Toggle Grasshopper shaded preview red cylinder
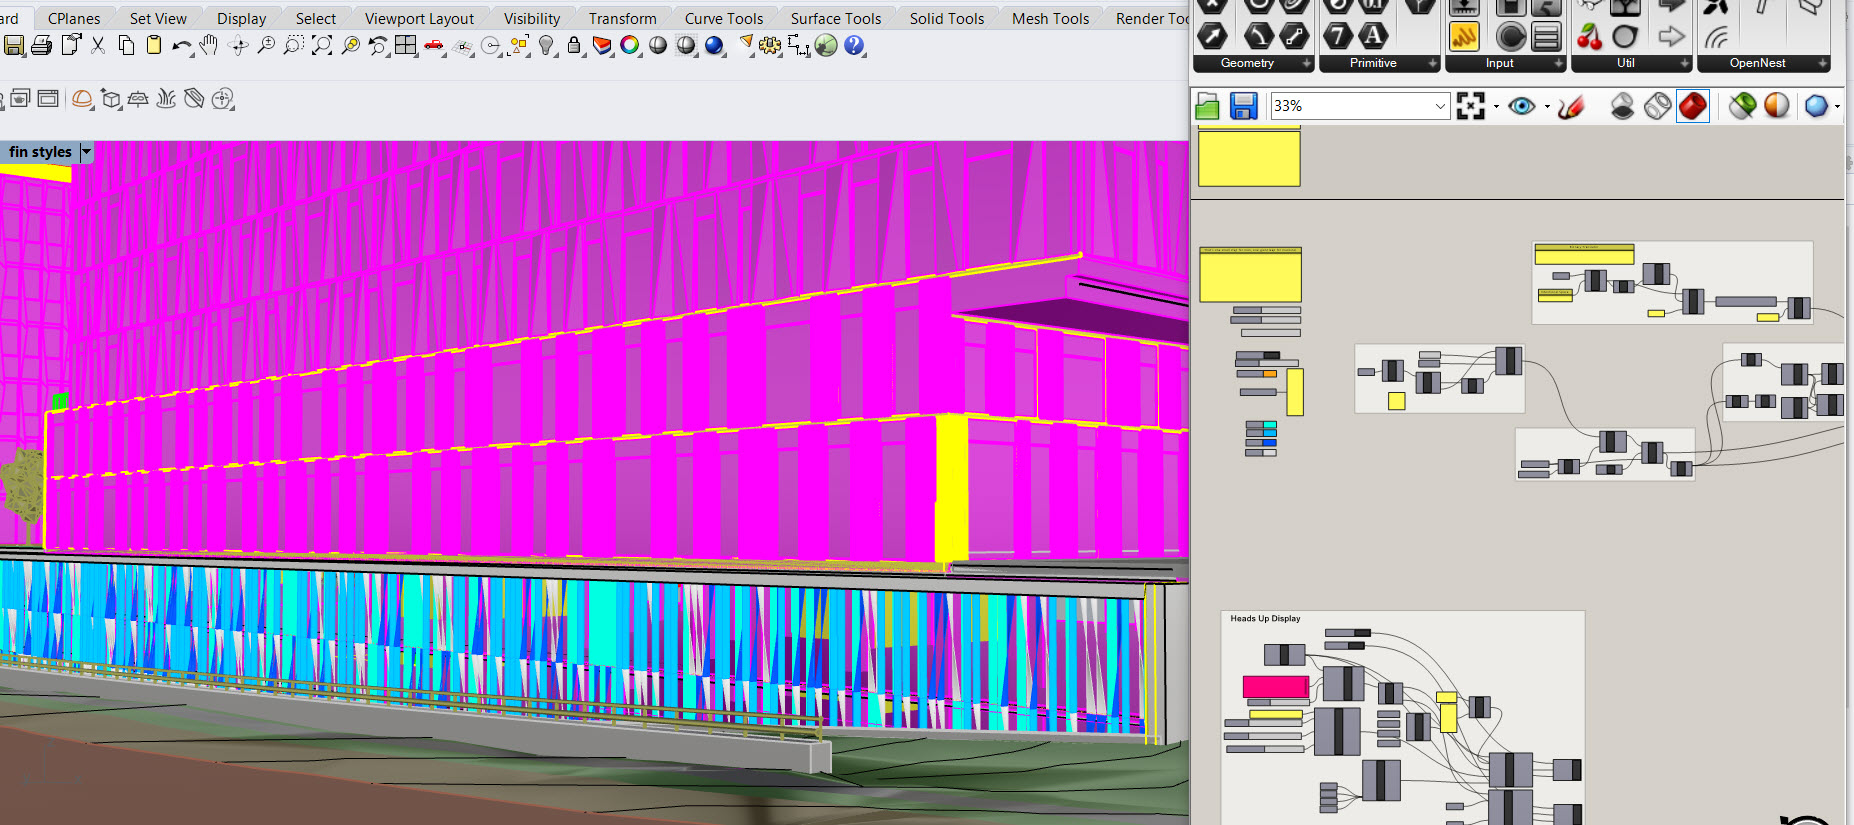Viewport: 1854px width, 825px height. (x=1692, y=106)
